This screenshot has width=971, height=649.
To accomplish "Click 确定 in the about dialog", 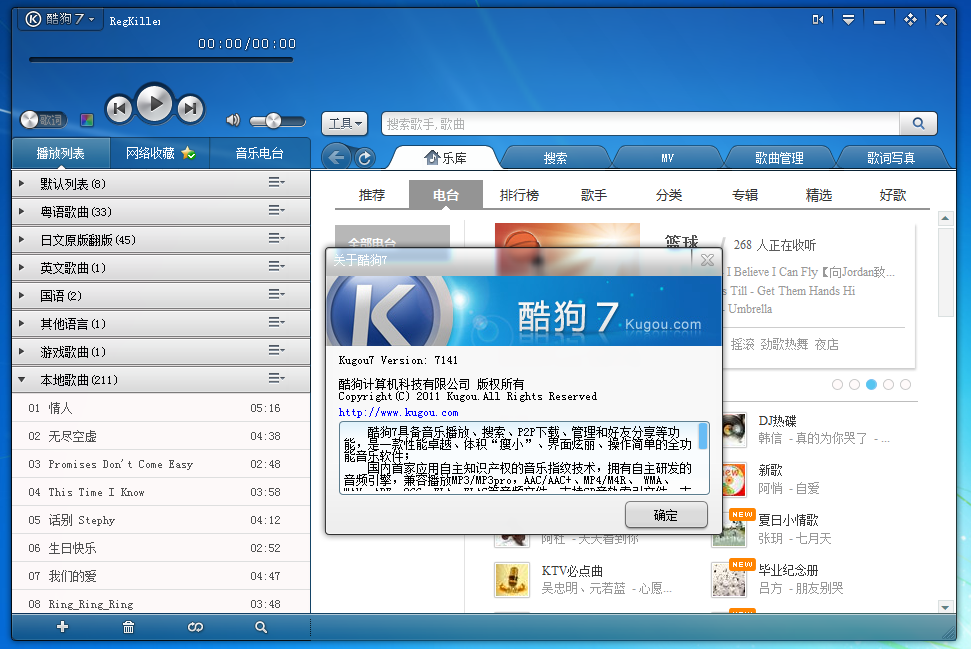I will pos(666,515).
